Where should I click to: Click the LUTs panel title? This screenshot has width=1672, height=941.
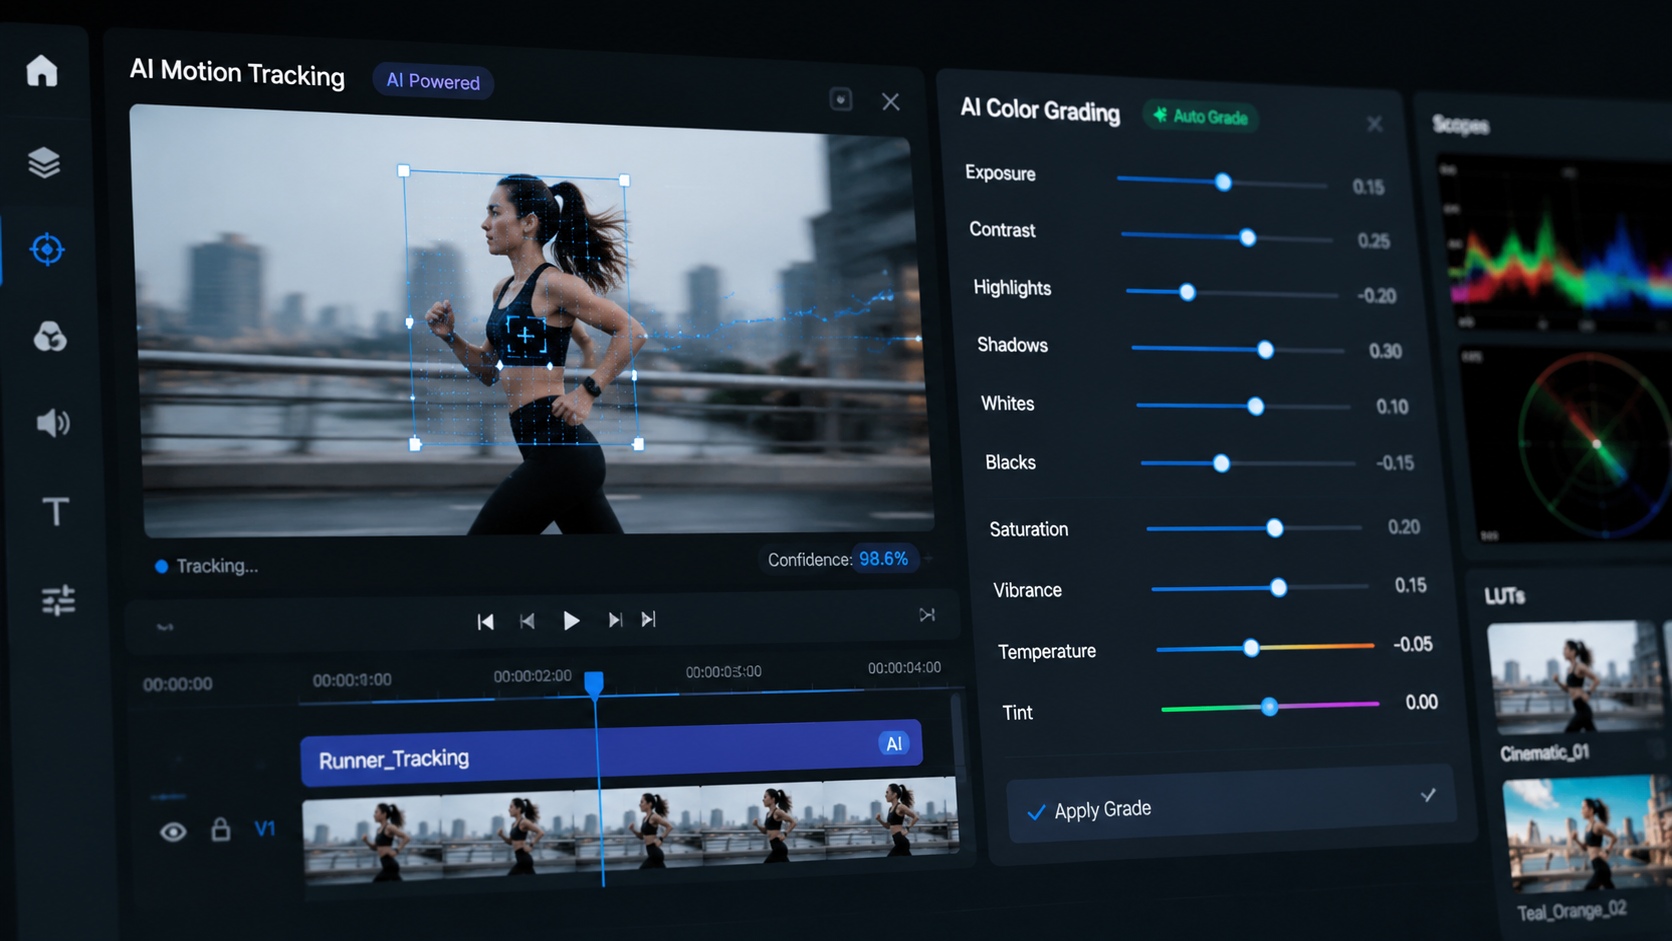(x=1505, y=596)
